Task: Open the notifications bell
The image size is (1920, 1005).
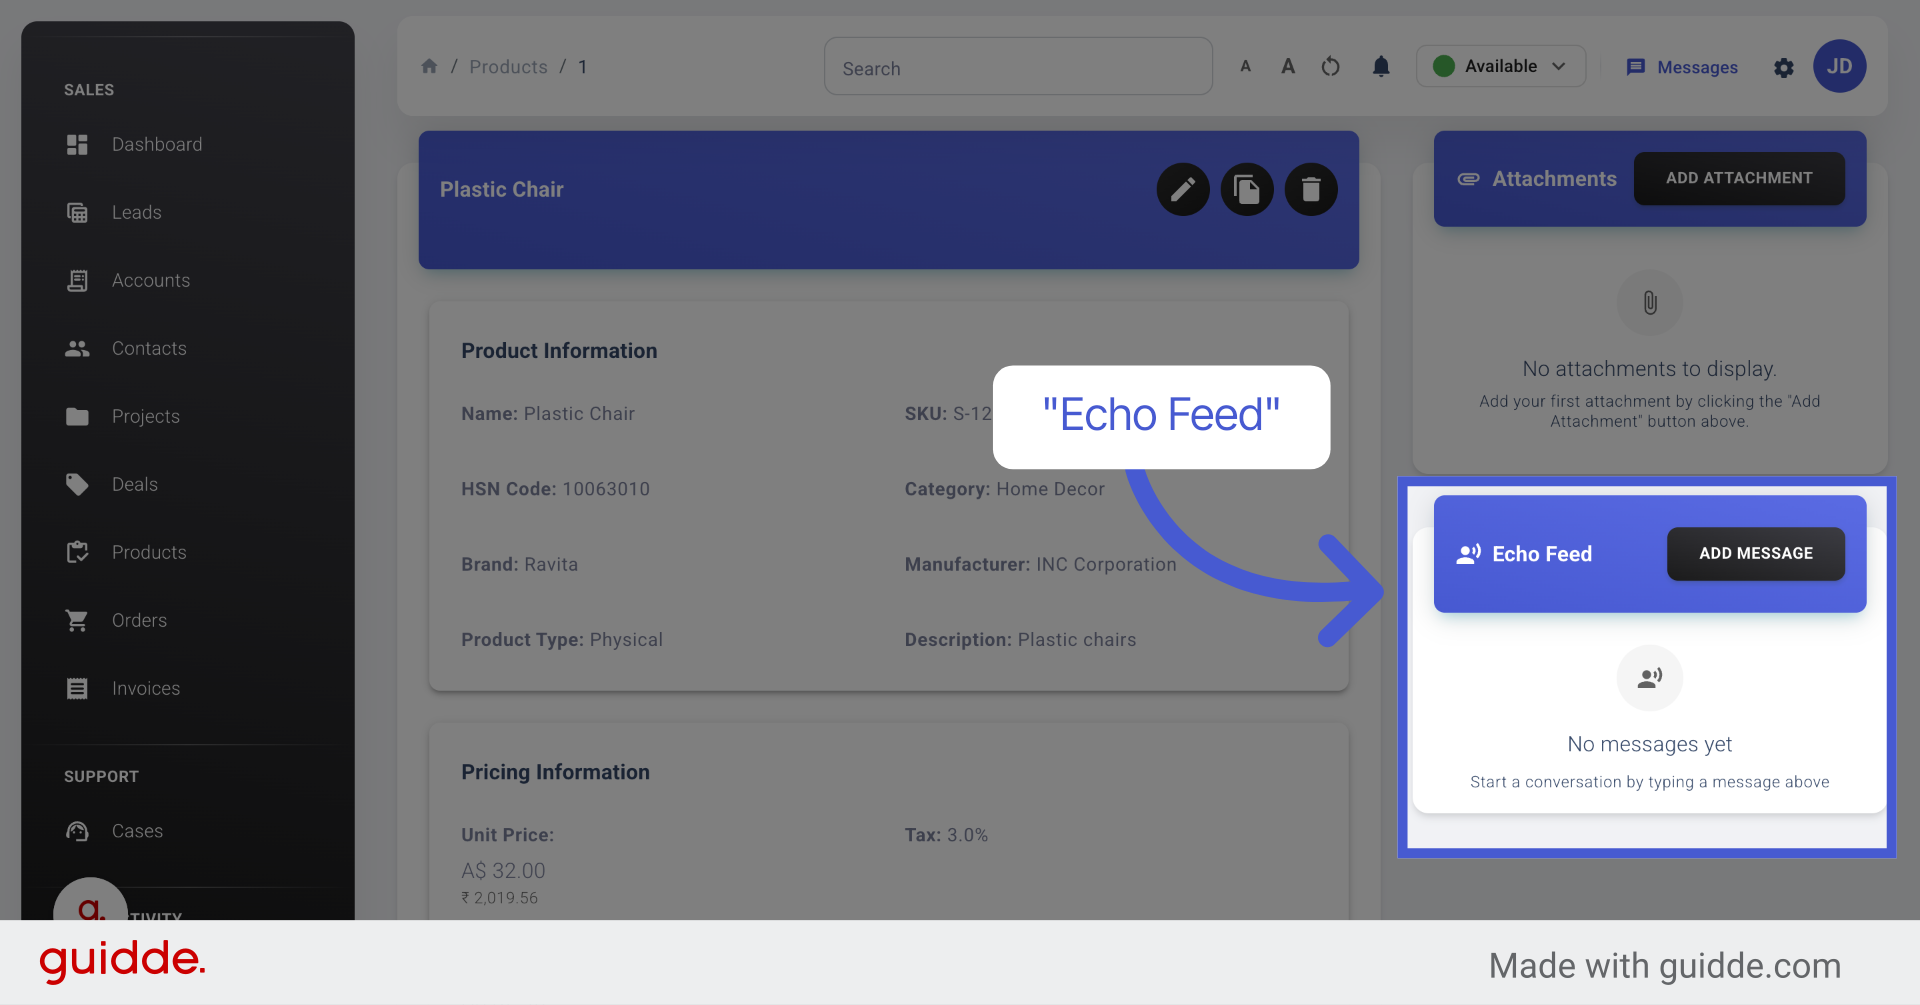Action: [x=1381, y=67]
